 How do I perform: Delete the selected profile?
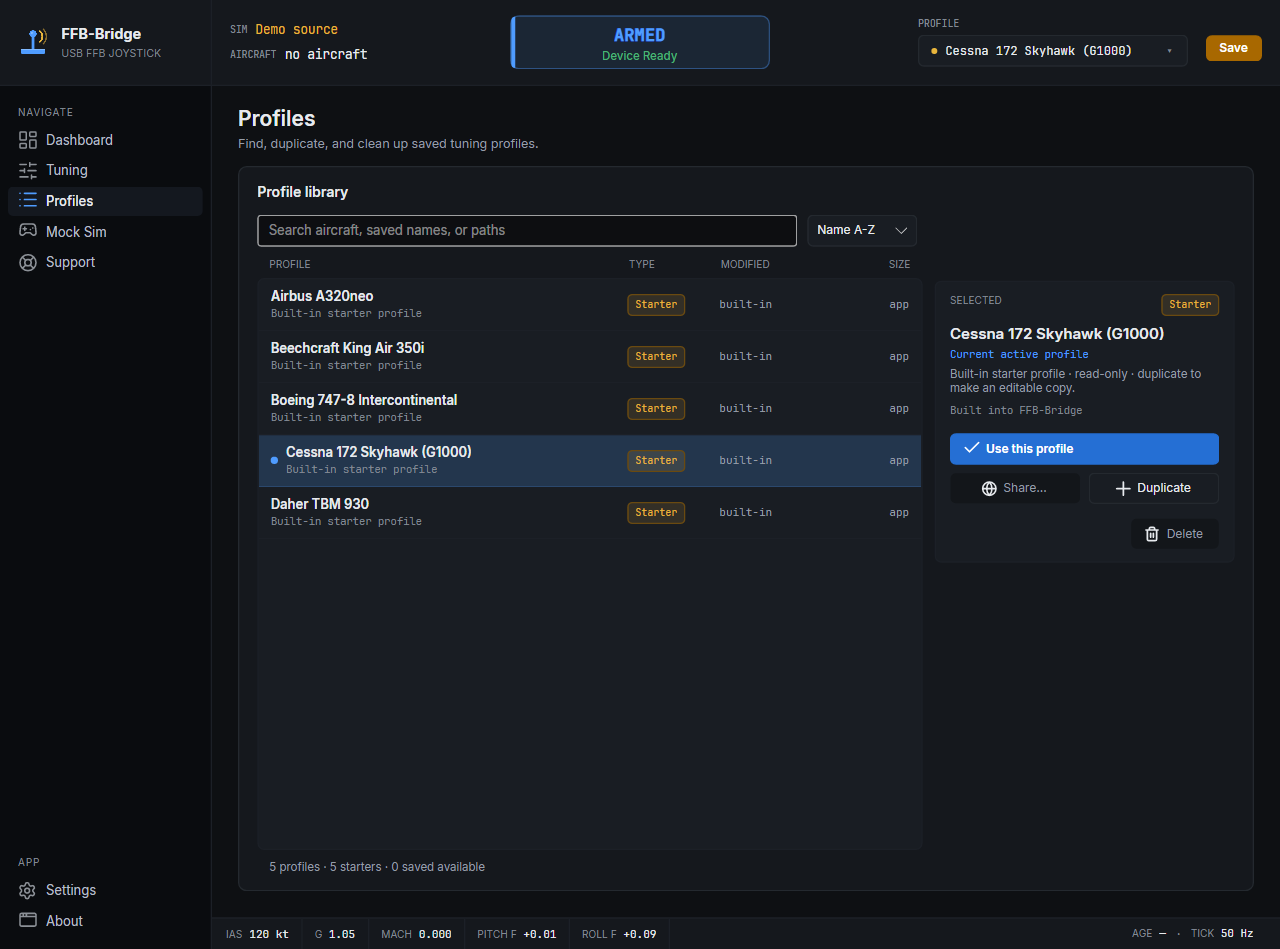pyautogui.click(x=1174, y=534)
